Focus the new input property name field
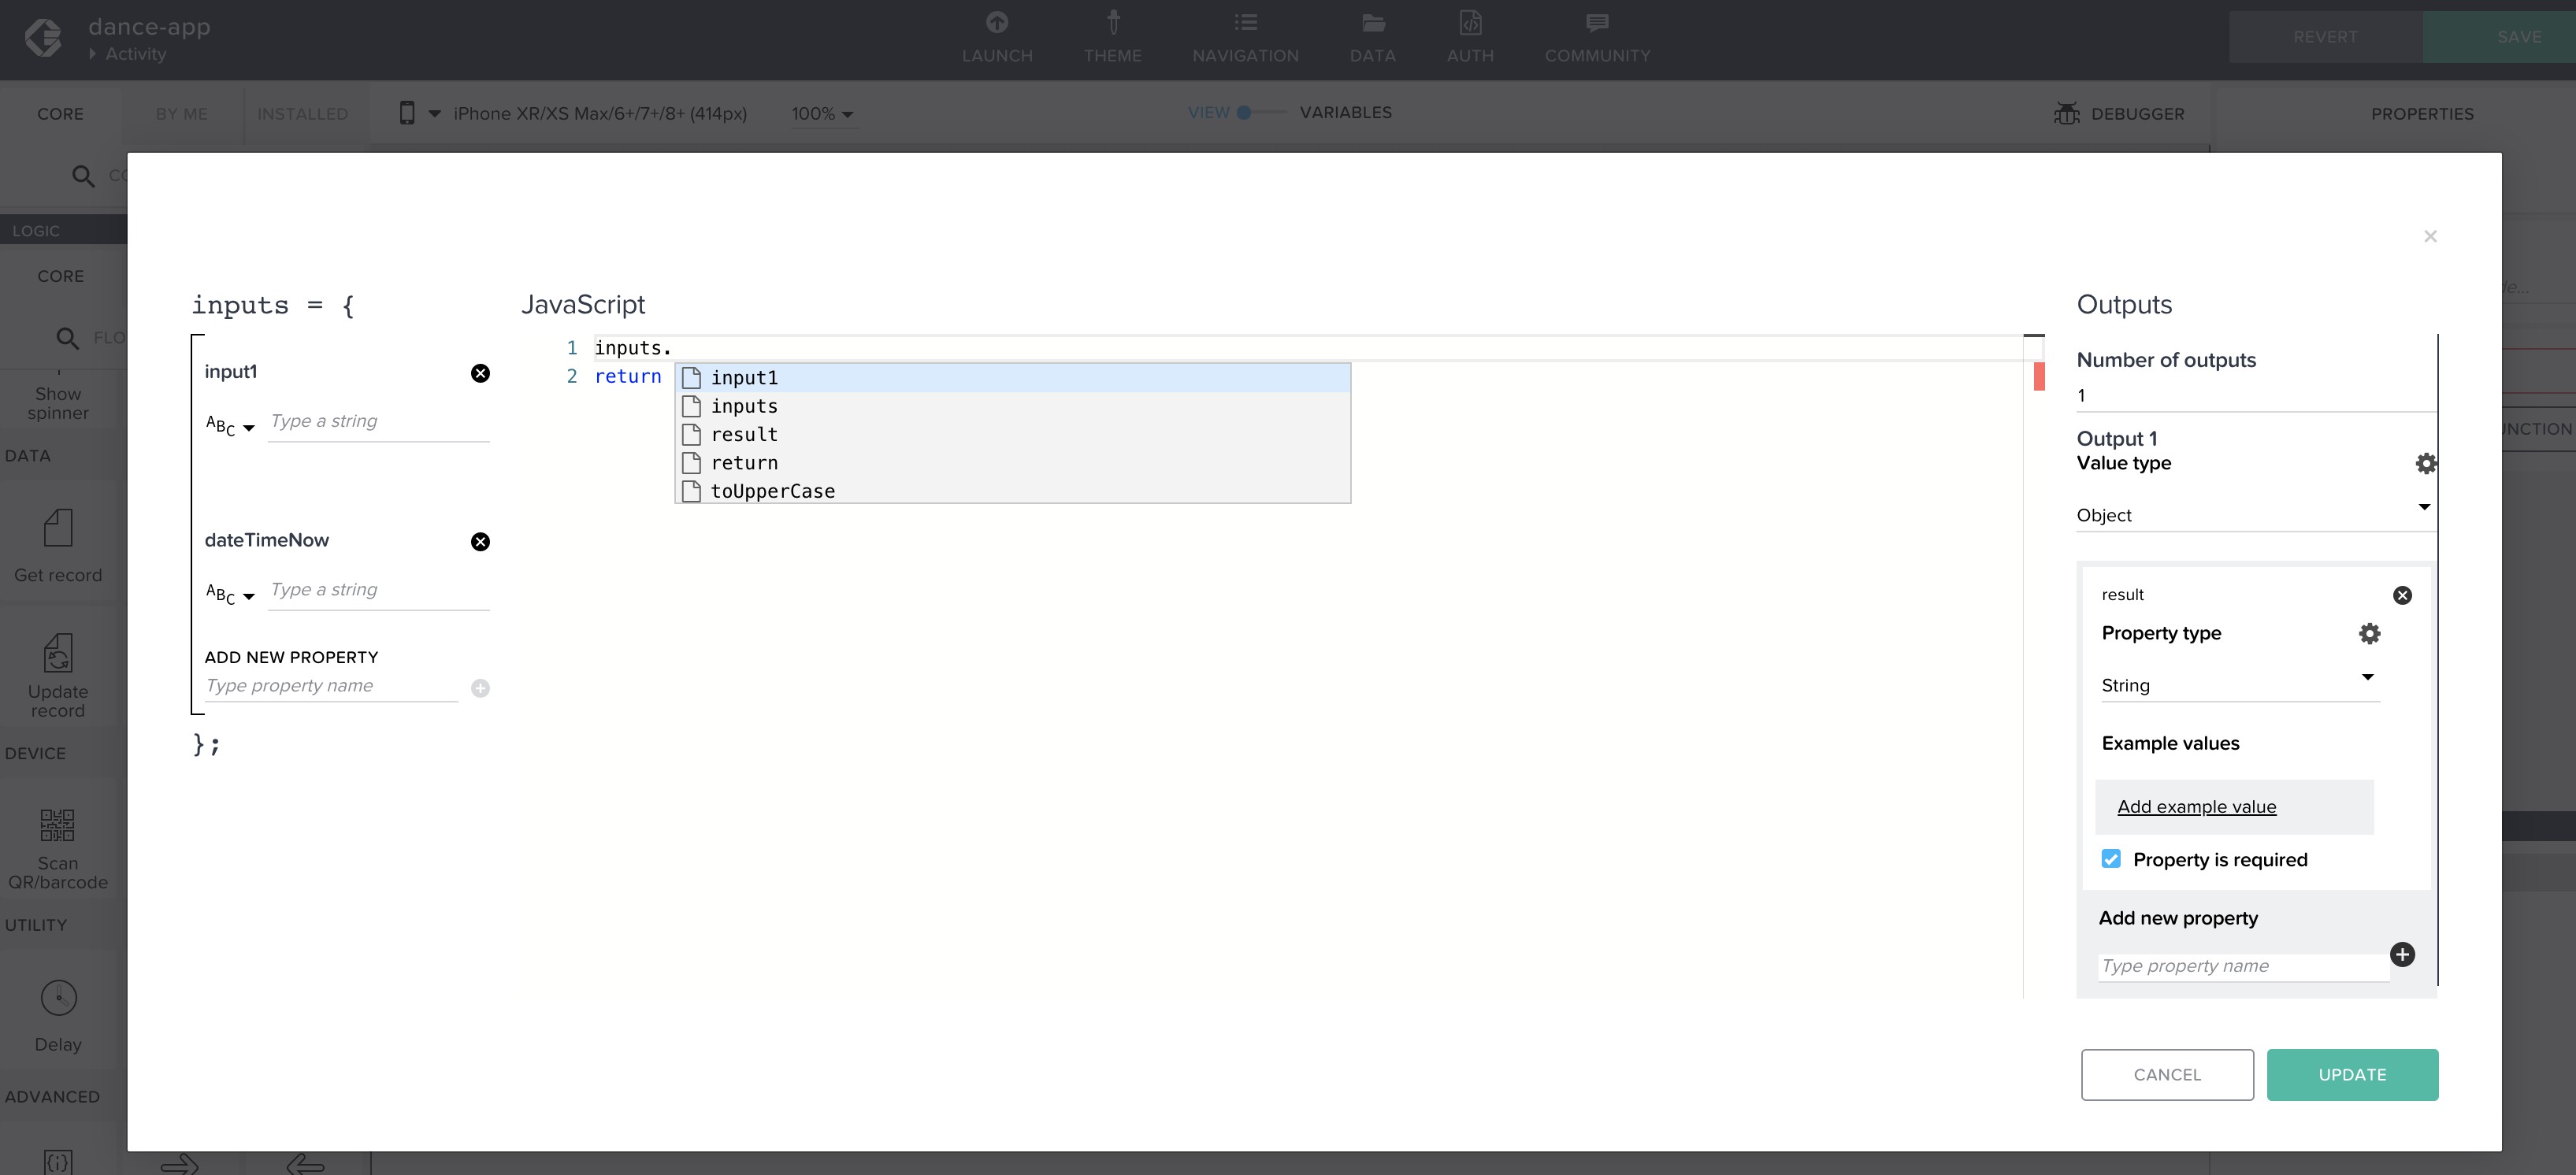This screenshot has height=1175, width=2576. coord(331,686)
